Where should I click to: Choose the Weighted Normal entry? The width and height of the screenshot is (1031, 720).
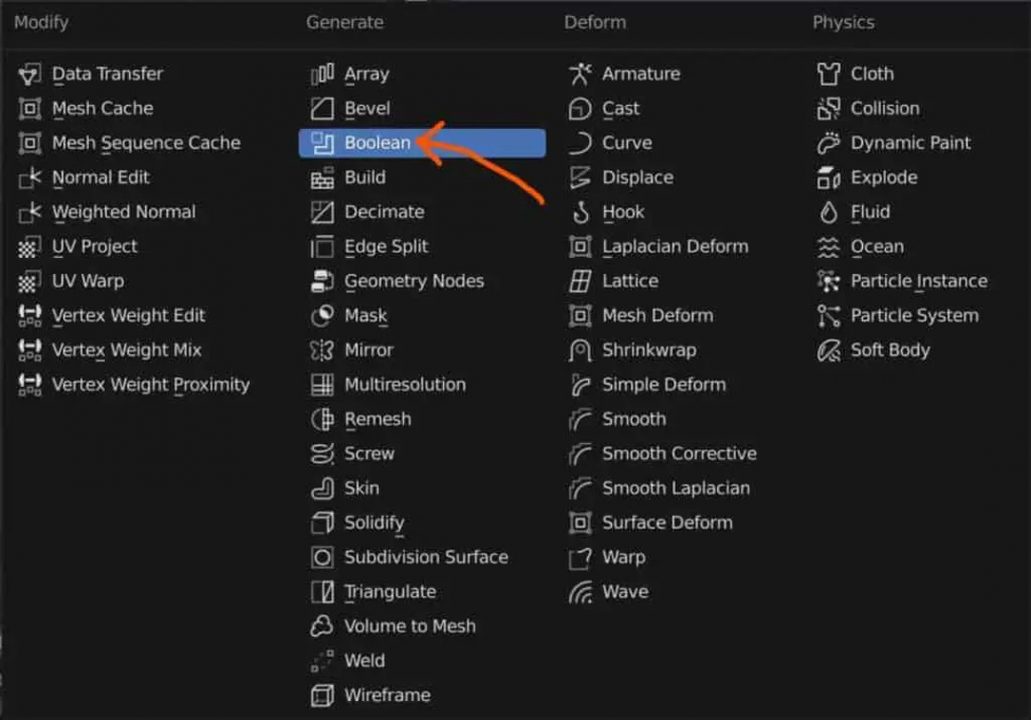click(123, 212)
